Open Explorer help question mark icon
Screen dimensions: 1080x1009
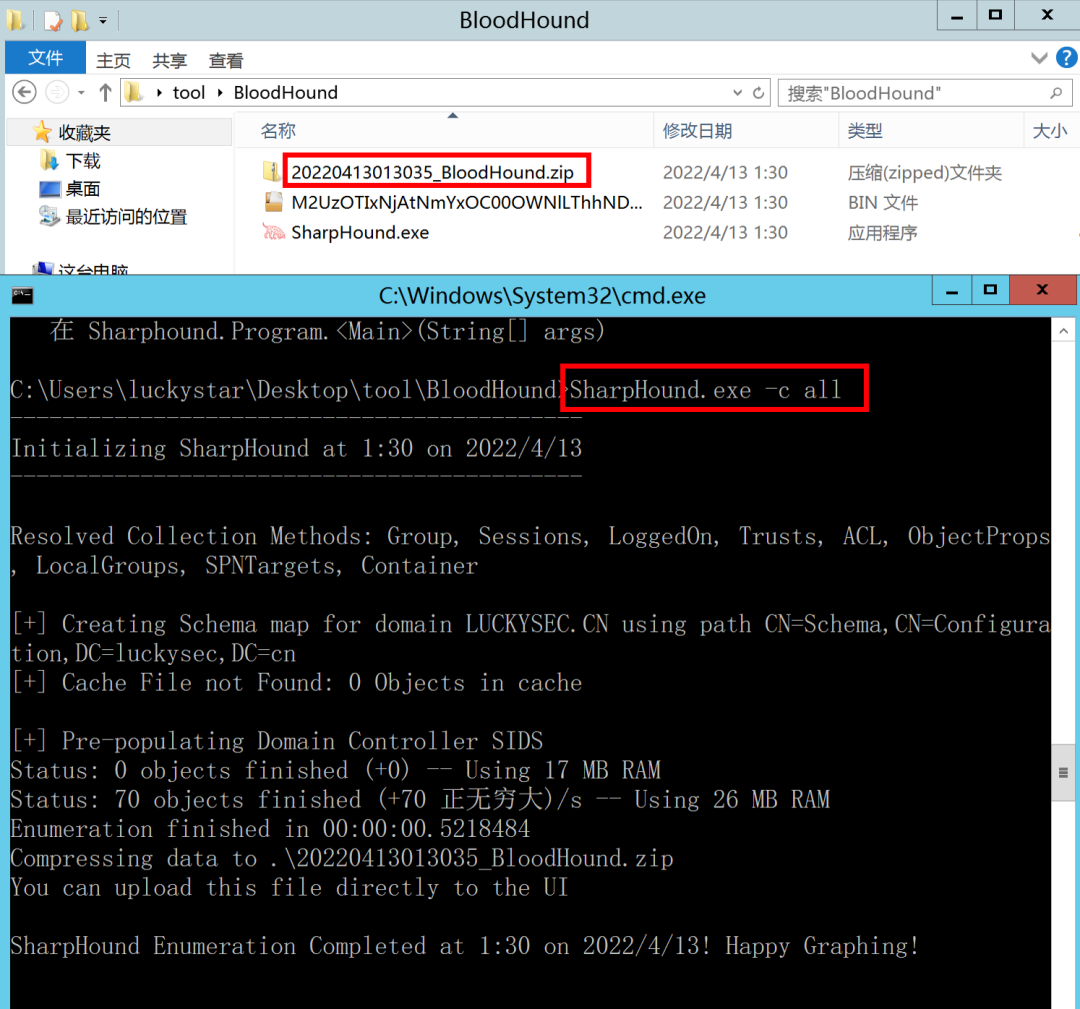1067,58
